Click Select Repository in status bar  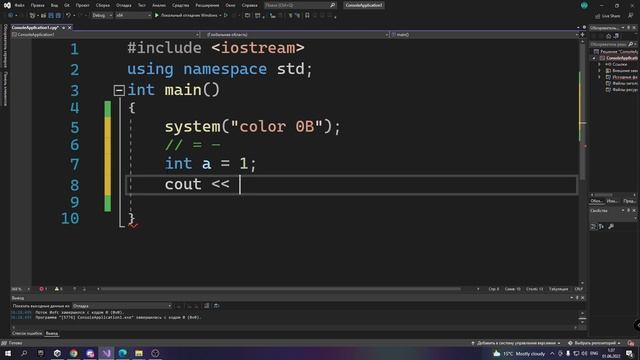(594, 343)
